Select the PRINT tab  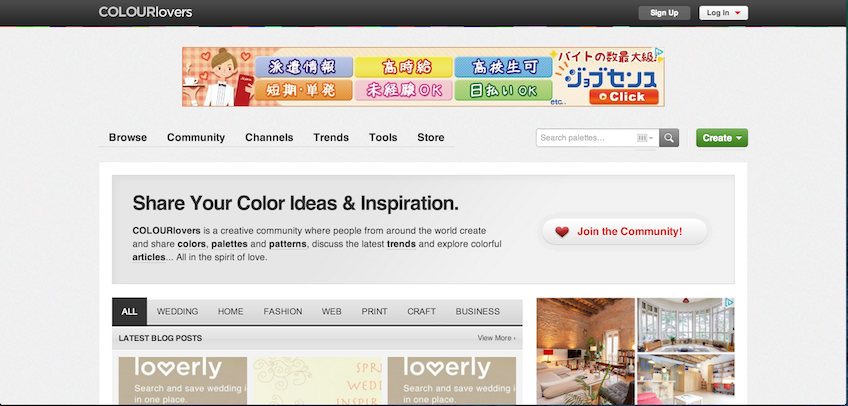[x=374, y=311]
